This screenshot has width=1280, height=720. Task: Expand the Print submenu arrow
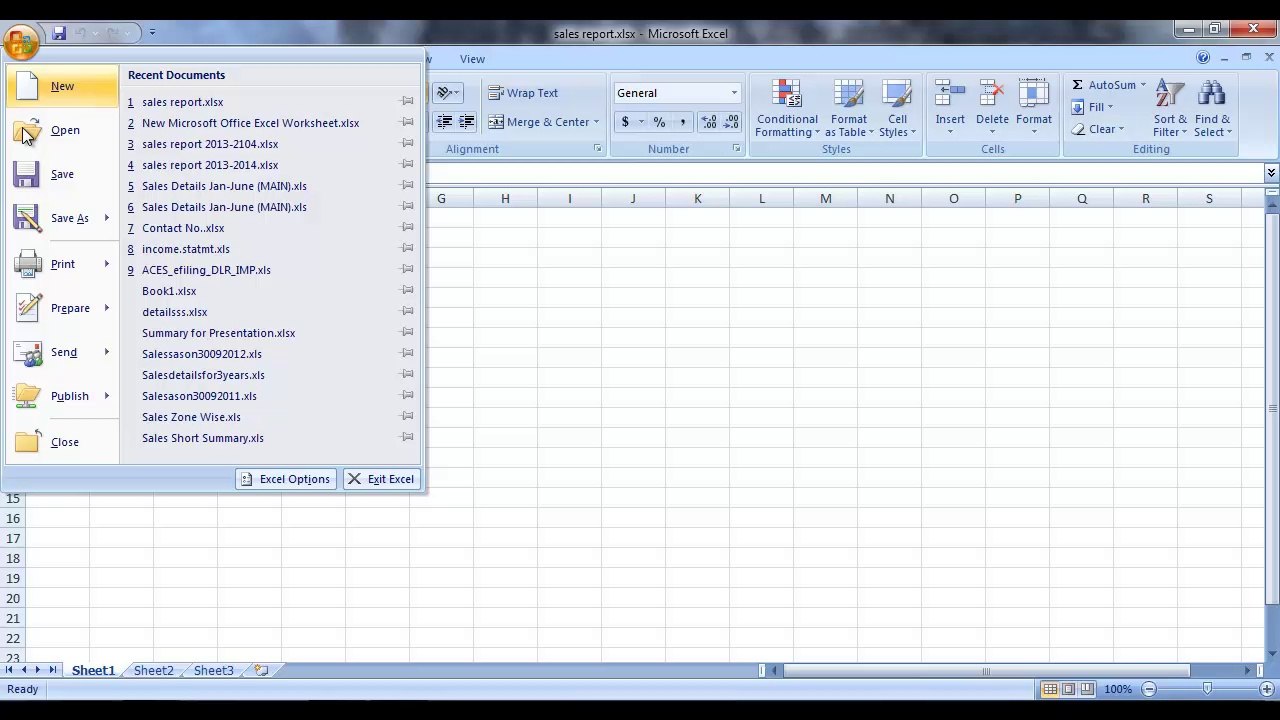click(x=107, y=264)
